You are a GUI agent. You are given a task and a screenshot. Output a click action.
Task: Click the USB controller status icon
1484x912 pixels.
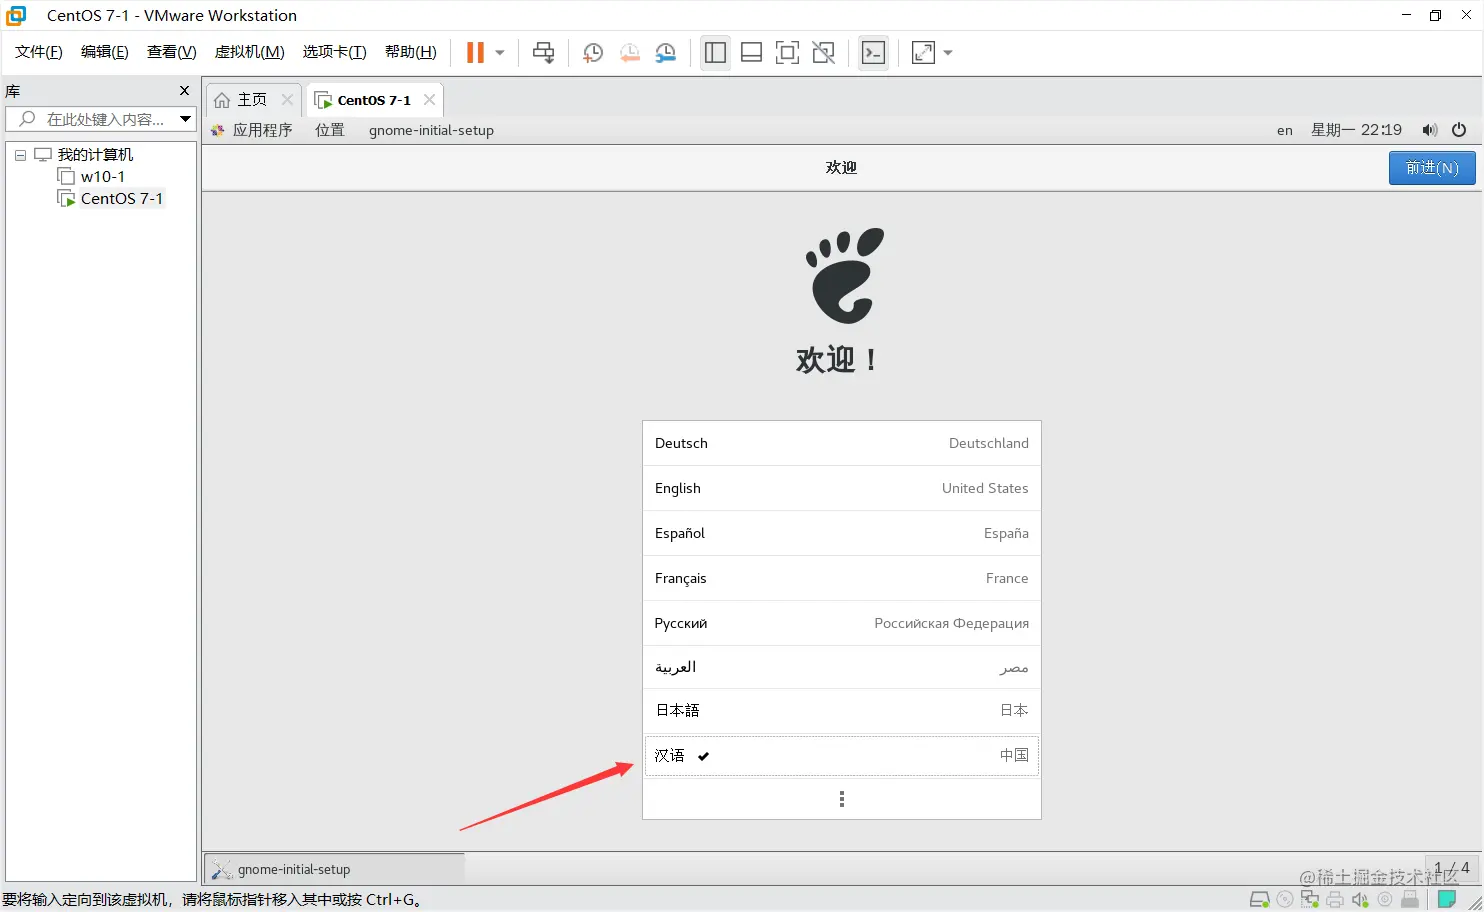(x=1410, y=900)
